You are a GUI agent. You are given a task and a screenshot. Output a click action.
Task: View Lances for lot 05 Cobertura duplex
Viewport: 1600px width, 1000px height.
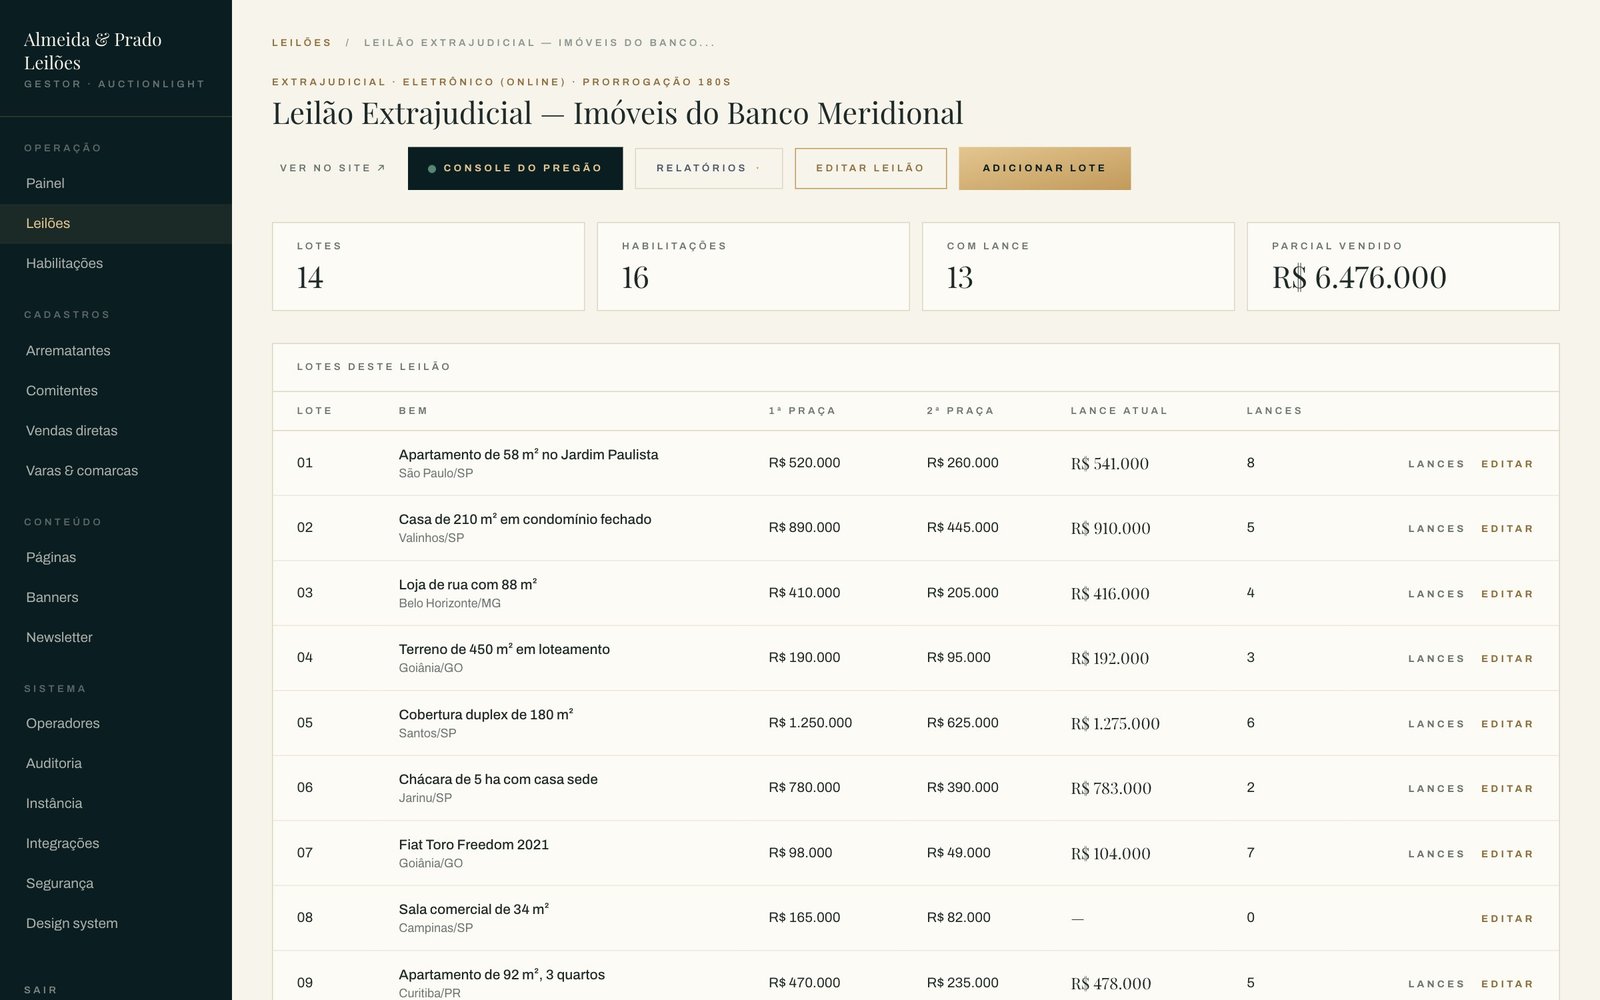click(1436, 724)
